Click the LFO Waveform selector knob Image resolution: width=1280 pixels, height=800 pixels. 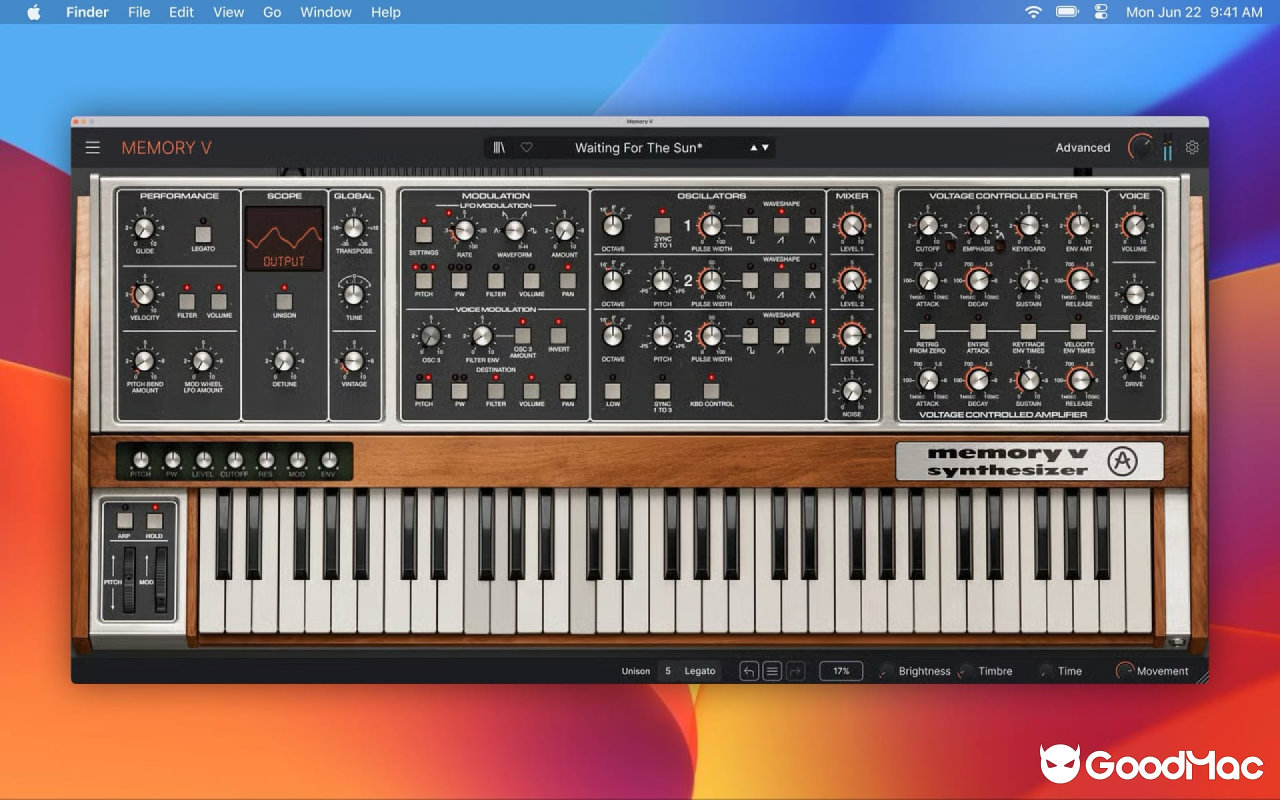[x=515, y=231]
